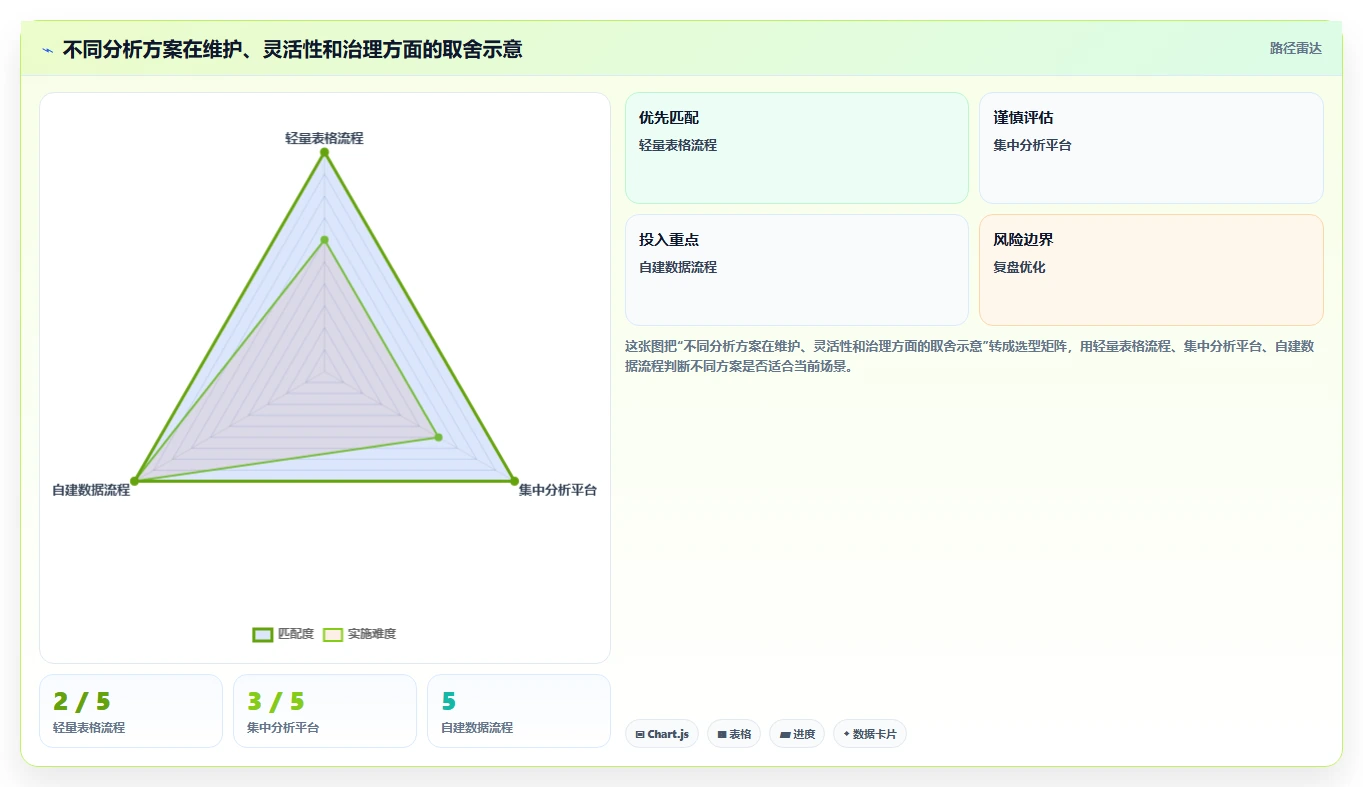Click the outer data point at 集中分析平台 vertex
This screenshot has height=787, width=1363.
514,481
